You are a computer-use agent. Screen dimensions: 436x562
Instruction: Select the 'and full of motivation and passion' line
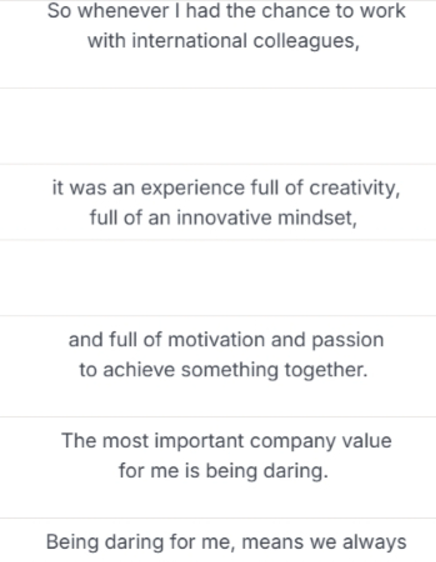(226, 340)
